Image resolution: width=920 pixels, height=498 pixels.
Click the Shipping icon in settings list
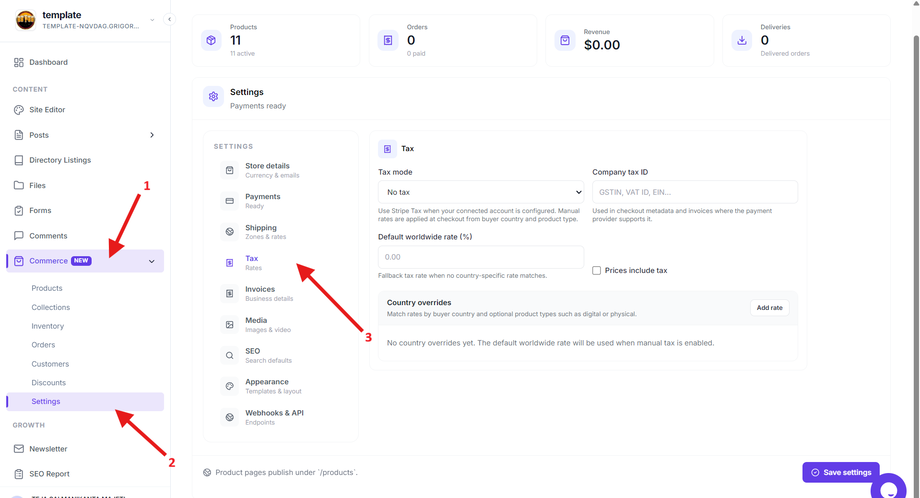tap(229, 232)
